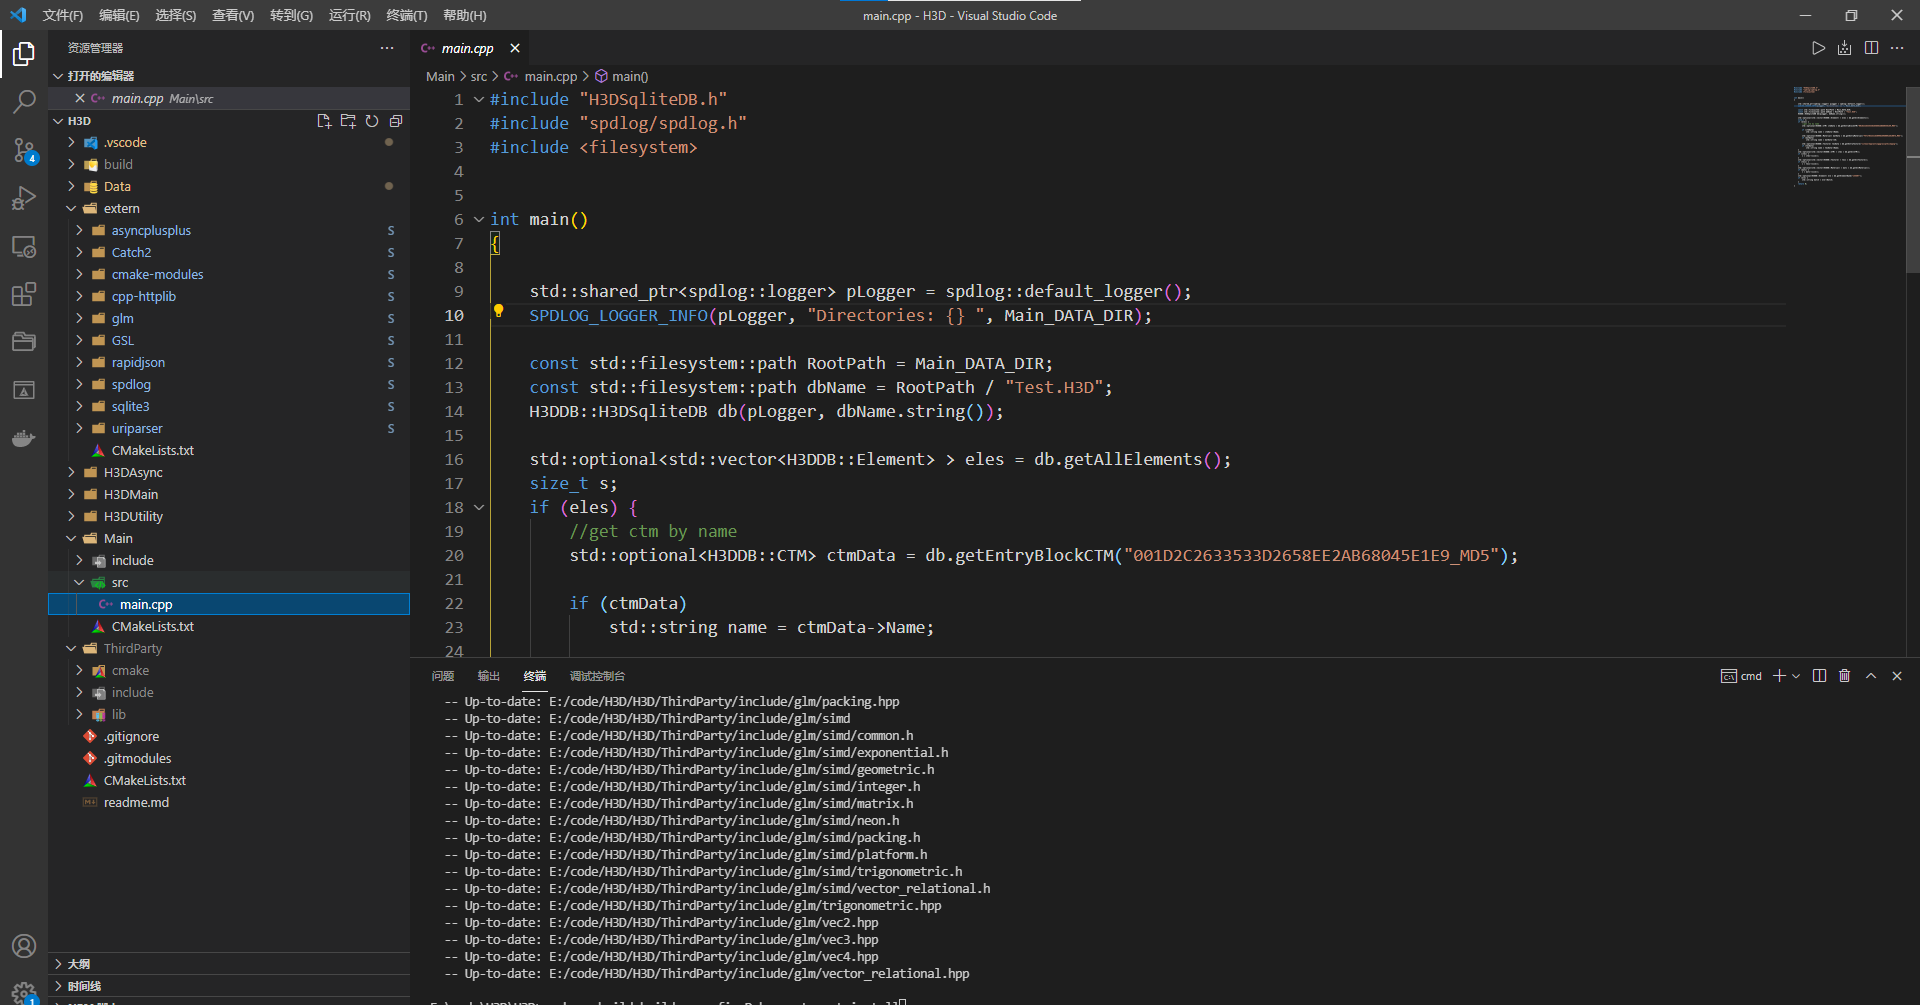Open CMakeLists.txt under Main folder

[x=229, y=626]
